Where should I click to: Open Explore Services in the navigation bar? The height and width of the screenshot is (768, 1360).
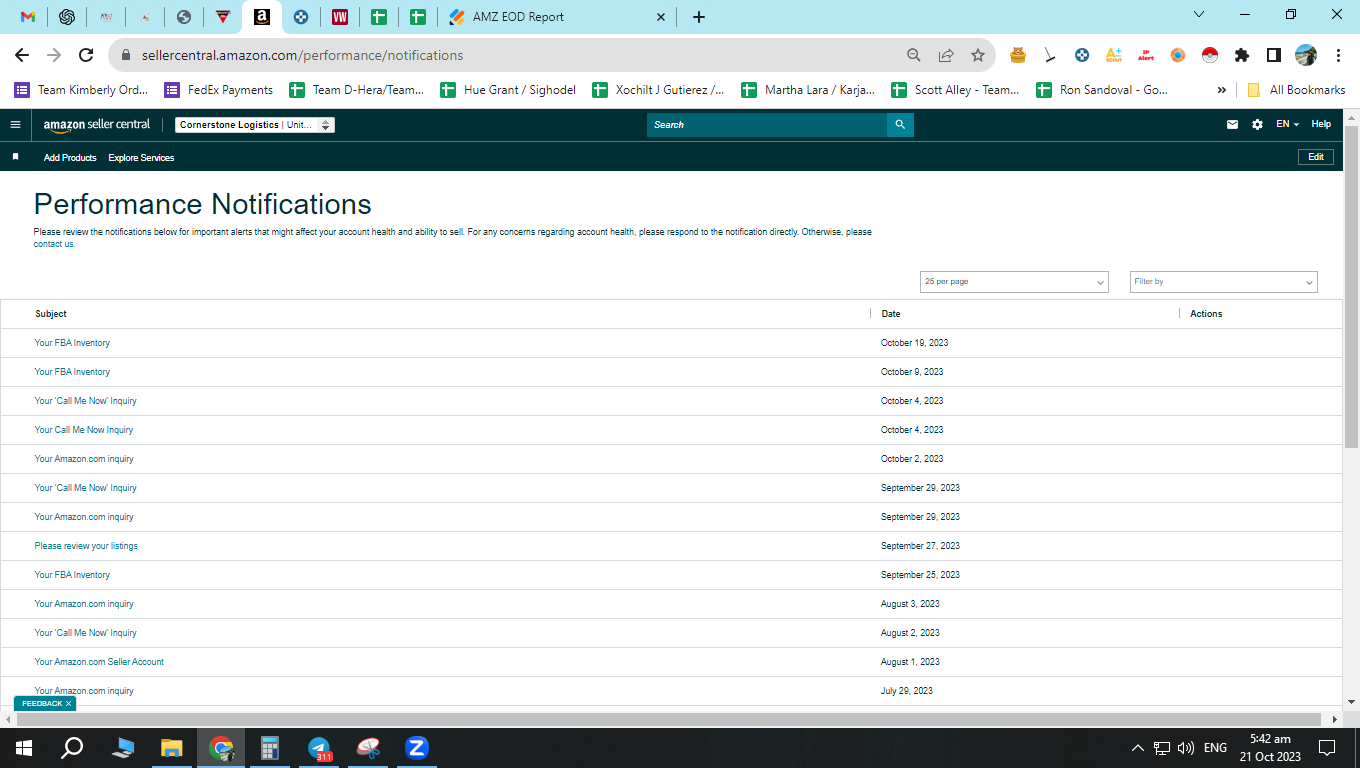click(x=141, y=158)
